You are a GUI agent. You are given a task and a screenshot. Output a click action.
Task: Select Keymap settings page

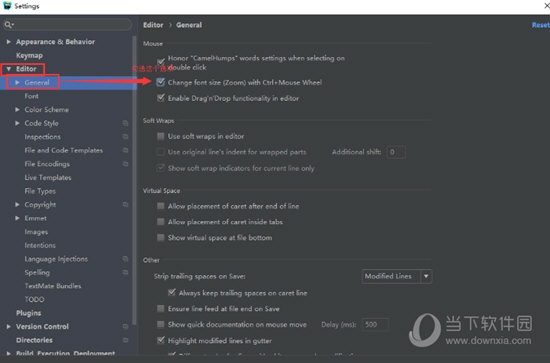(29, 55)
